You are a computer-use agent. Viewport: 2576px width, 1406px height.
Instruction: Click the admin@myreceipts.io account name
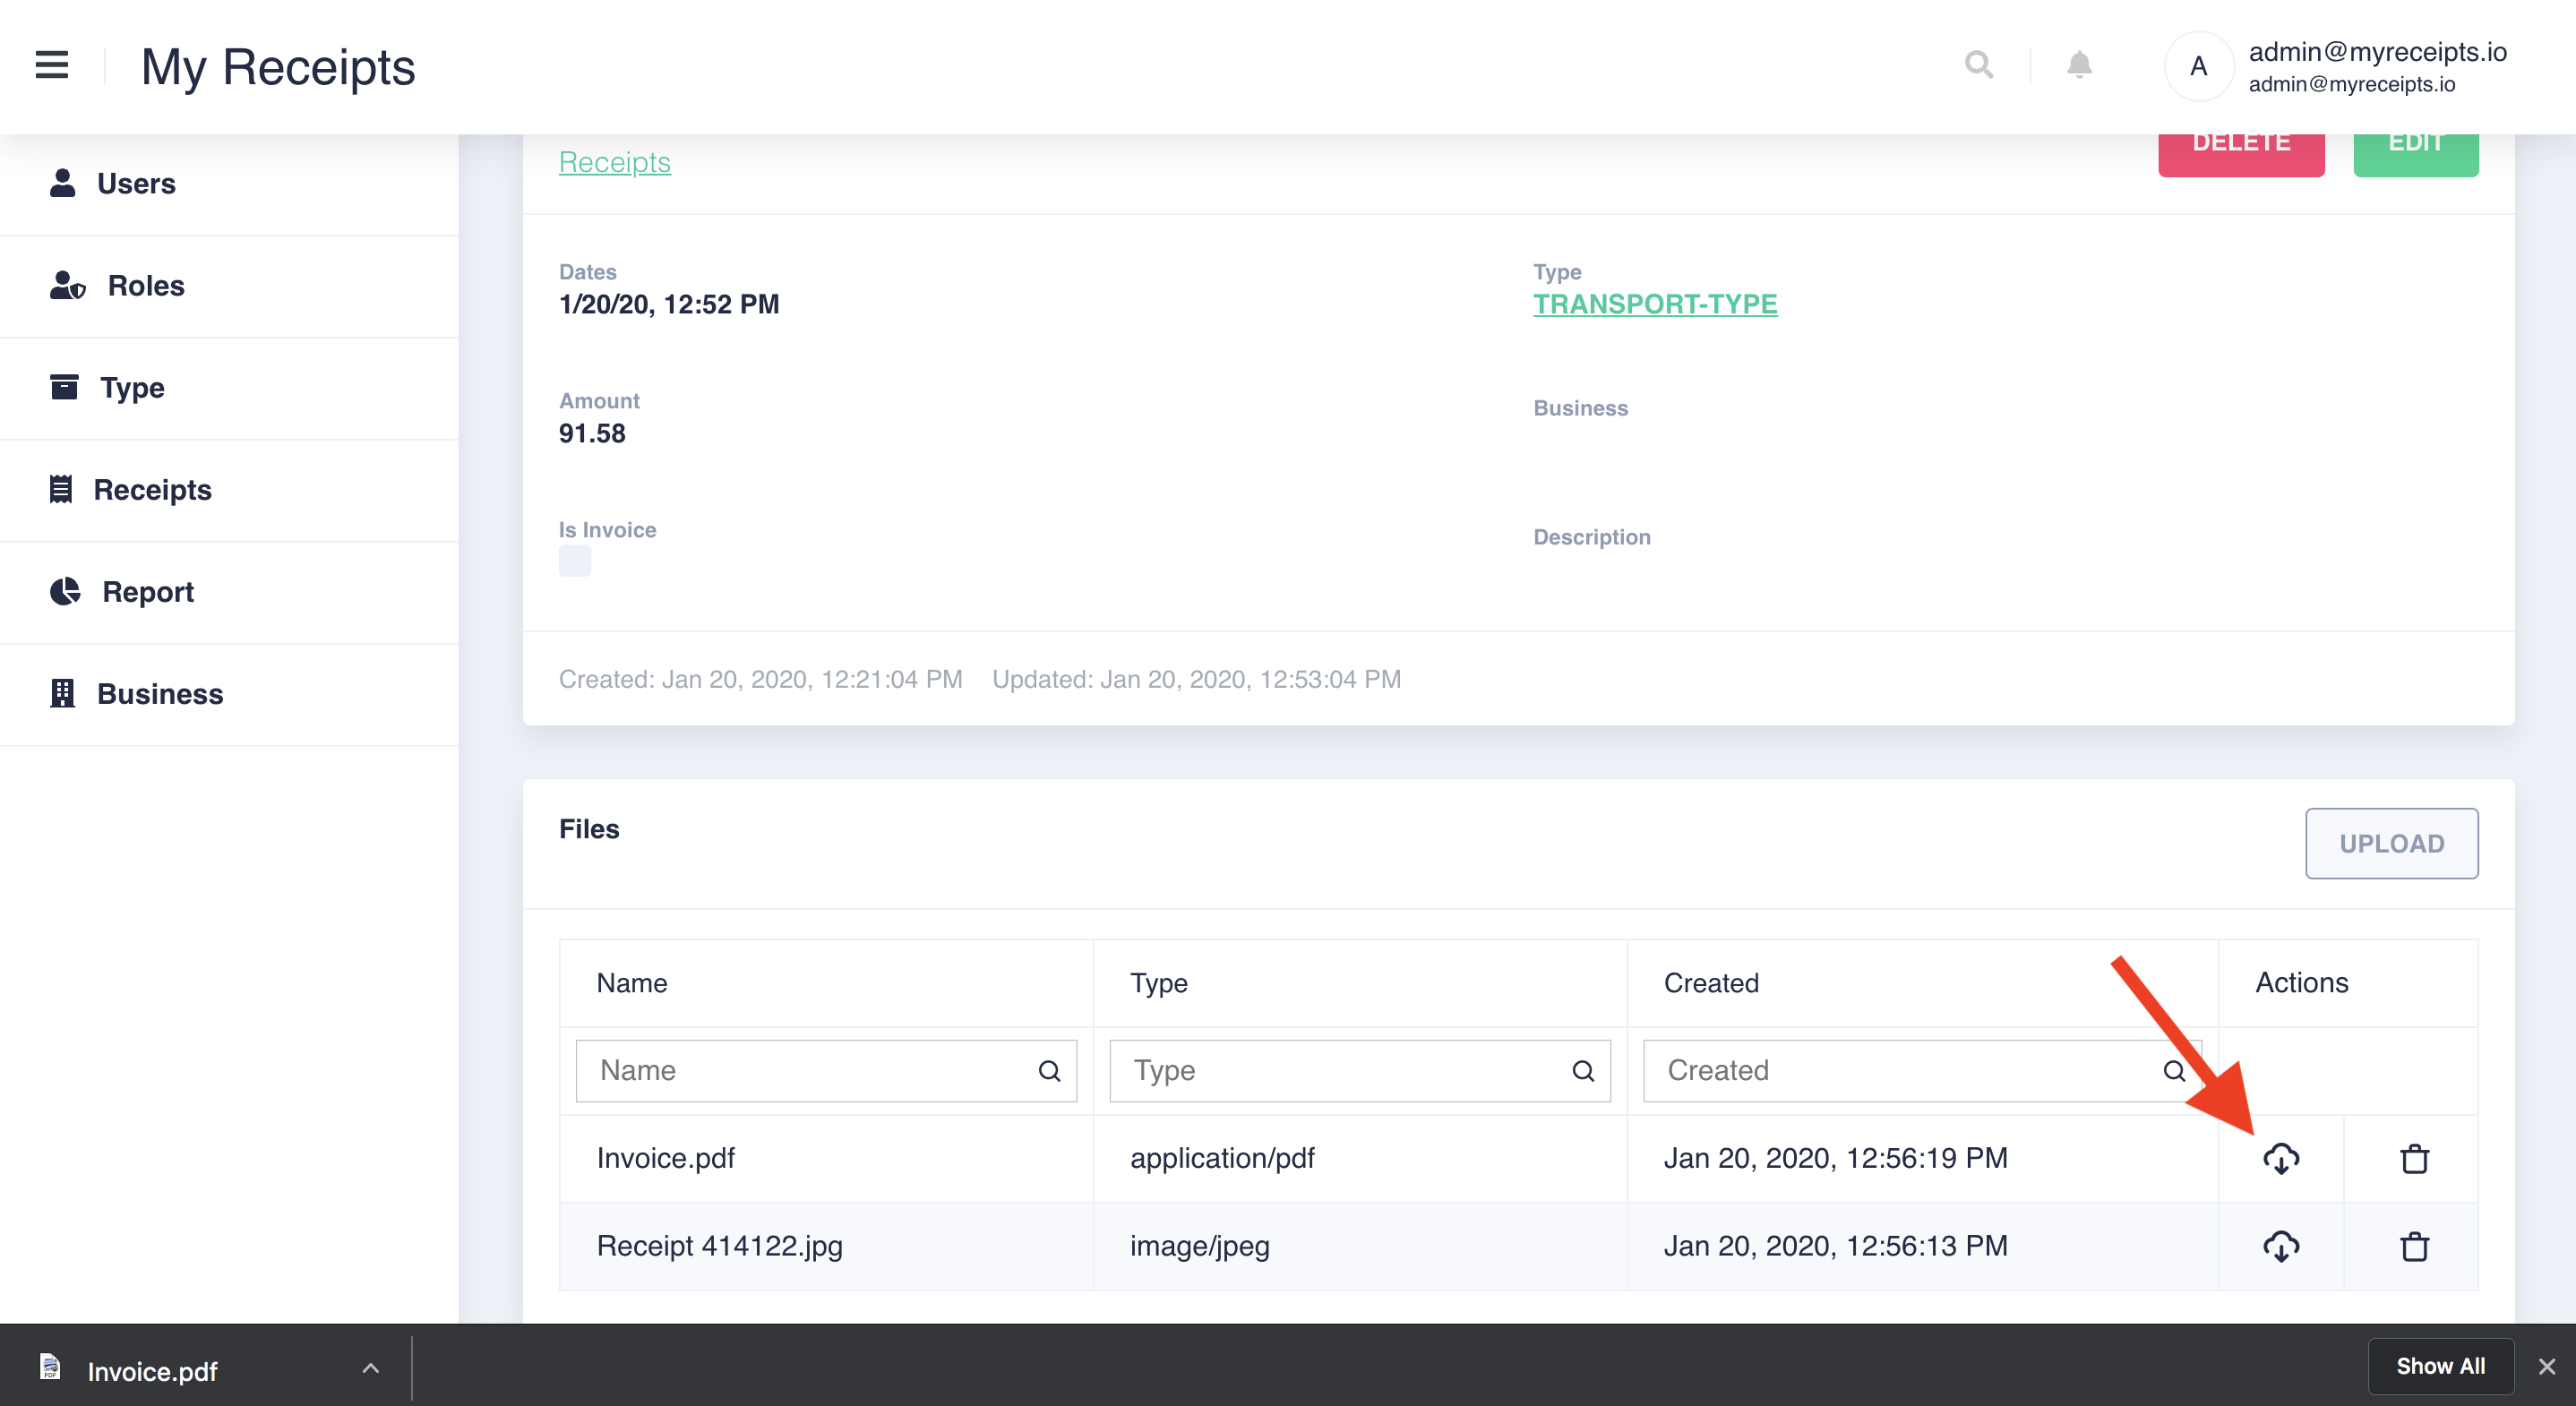coord(2378,51)
